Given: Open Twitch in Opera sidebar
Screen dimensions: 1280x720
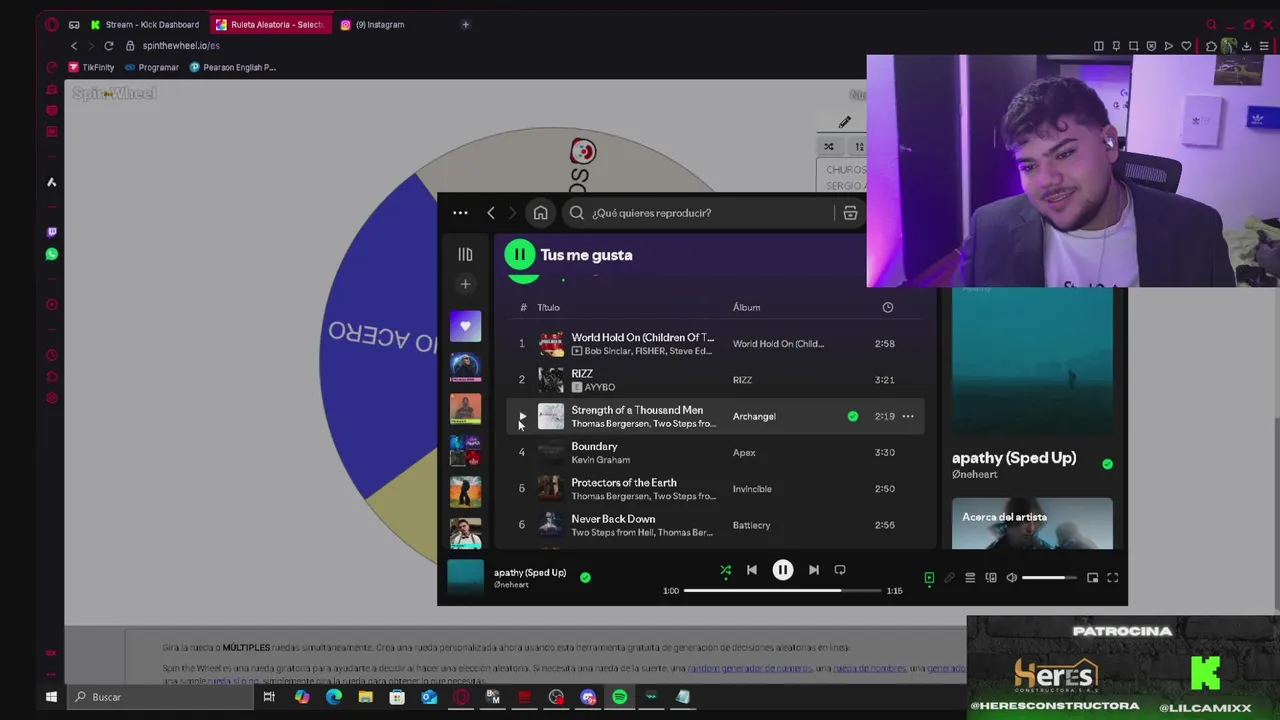Looking at the screenshot, I should (x=52, y=232).
